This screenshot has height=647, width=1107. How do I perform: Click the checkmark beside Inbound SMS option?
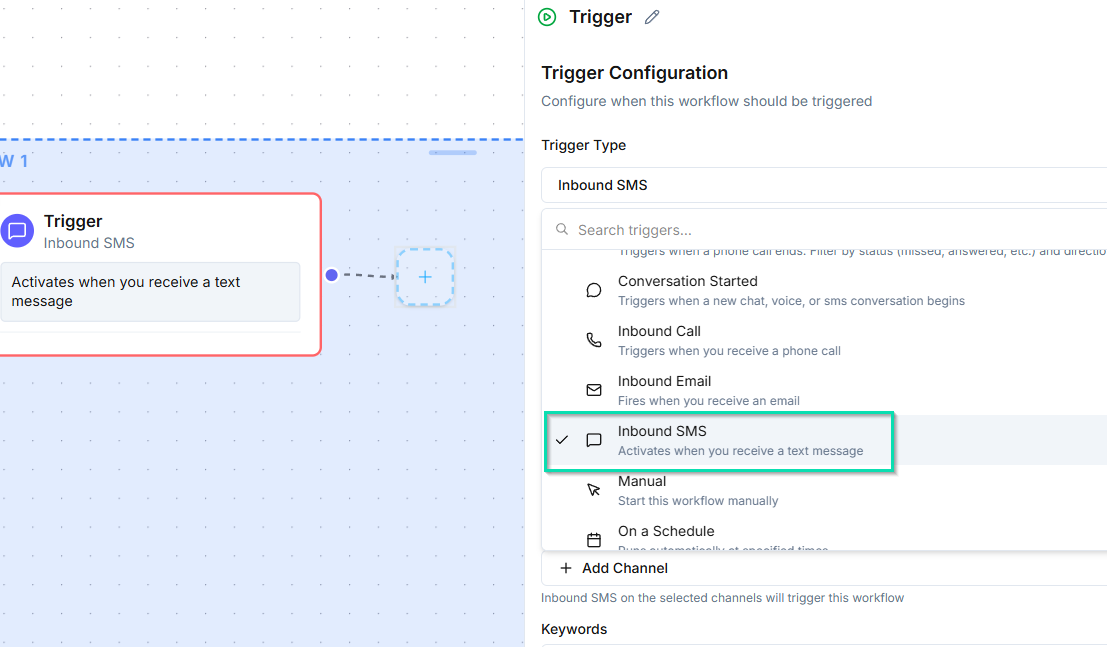point(562,440)
